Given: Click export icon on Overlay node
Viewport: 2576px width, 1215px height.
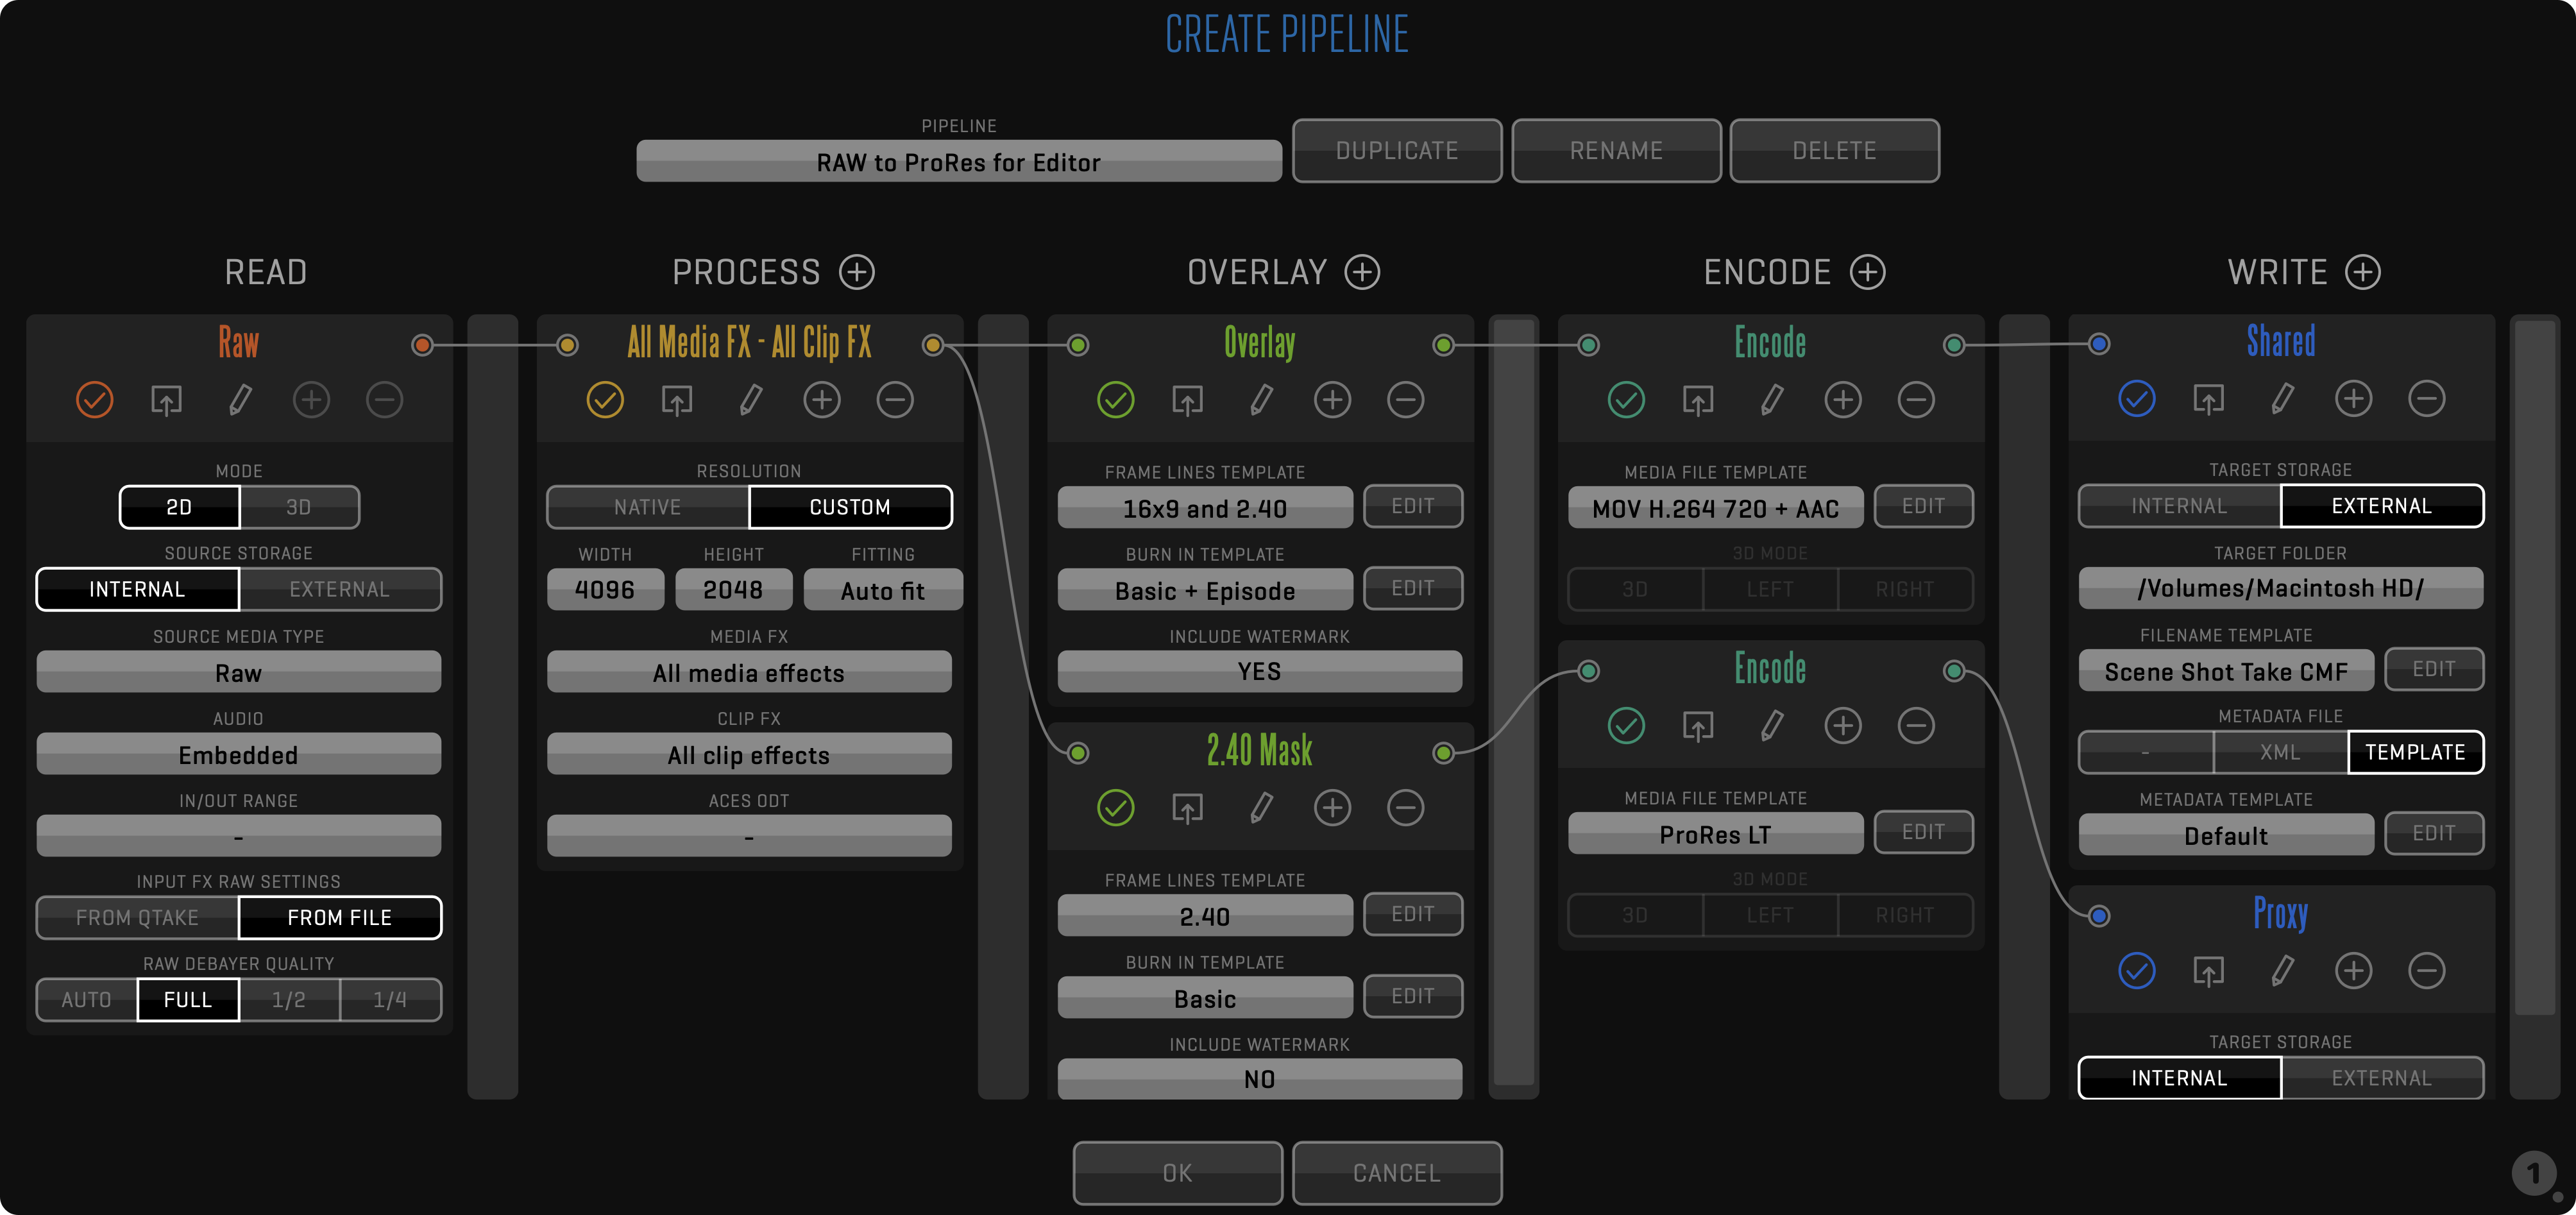Looking at the screenshot, I should [x=1187, y=400].
